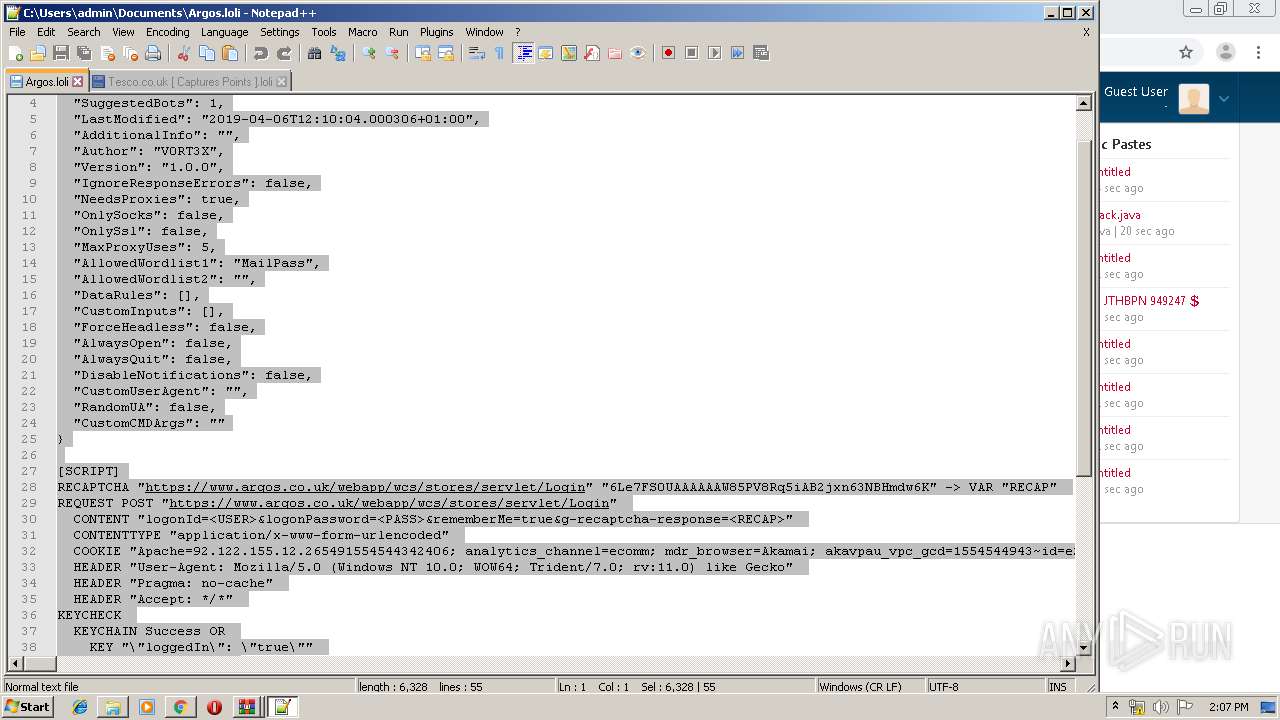
Task: Close the Tesco.co.uk tab
Action: coord(282,82)
